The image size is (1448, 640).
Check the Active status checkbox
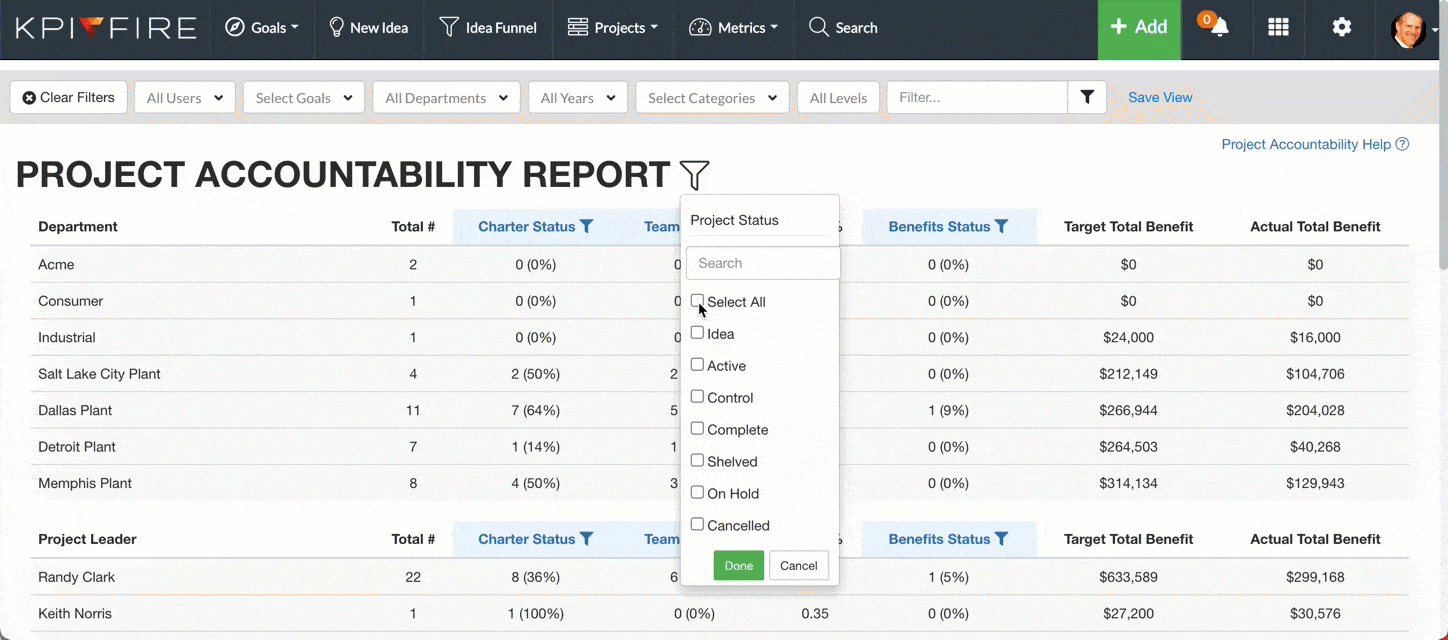point(697,365)
